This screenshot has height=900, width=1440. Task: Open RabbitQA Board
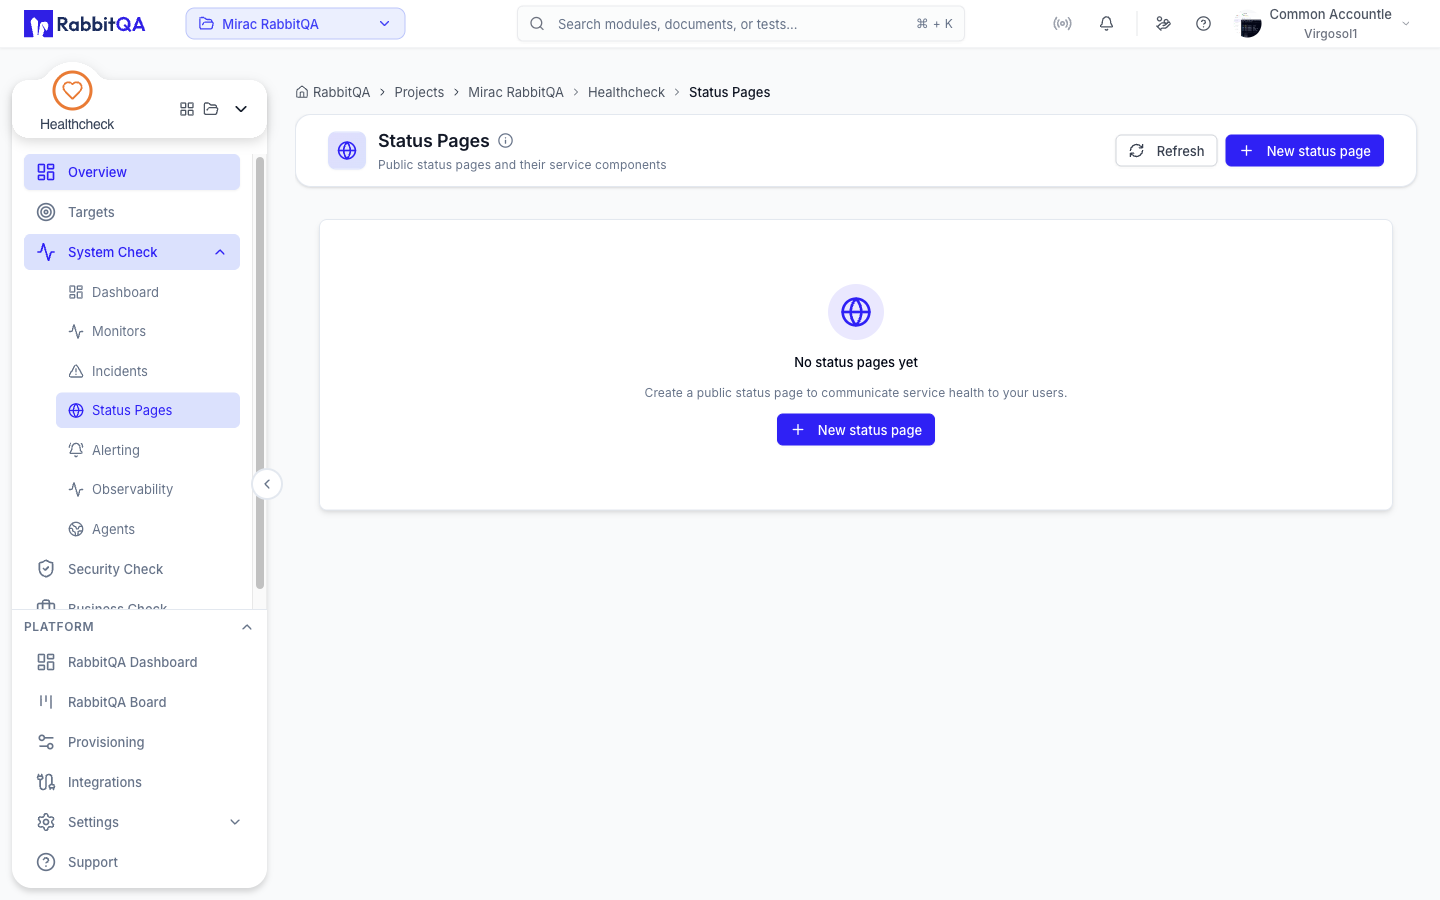[x=139, y=702]
